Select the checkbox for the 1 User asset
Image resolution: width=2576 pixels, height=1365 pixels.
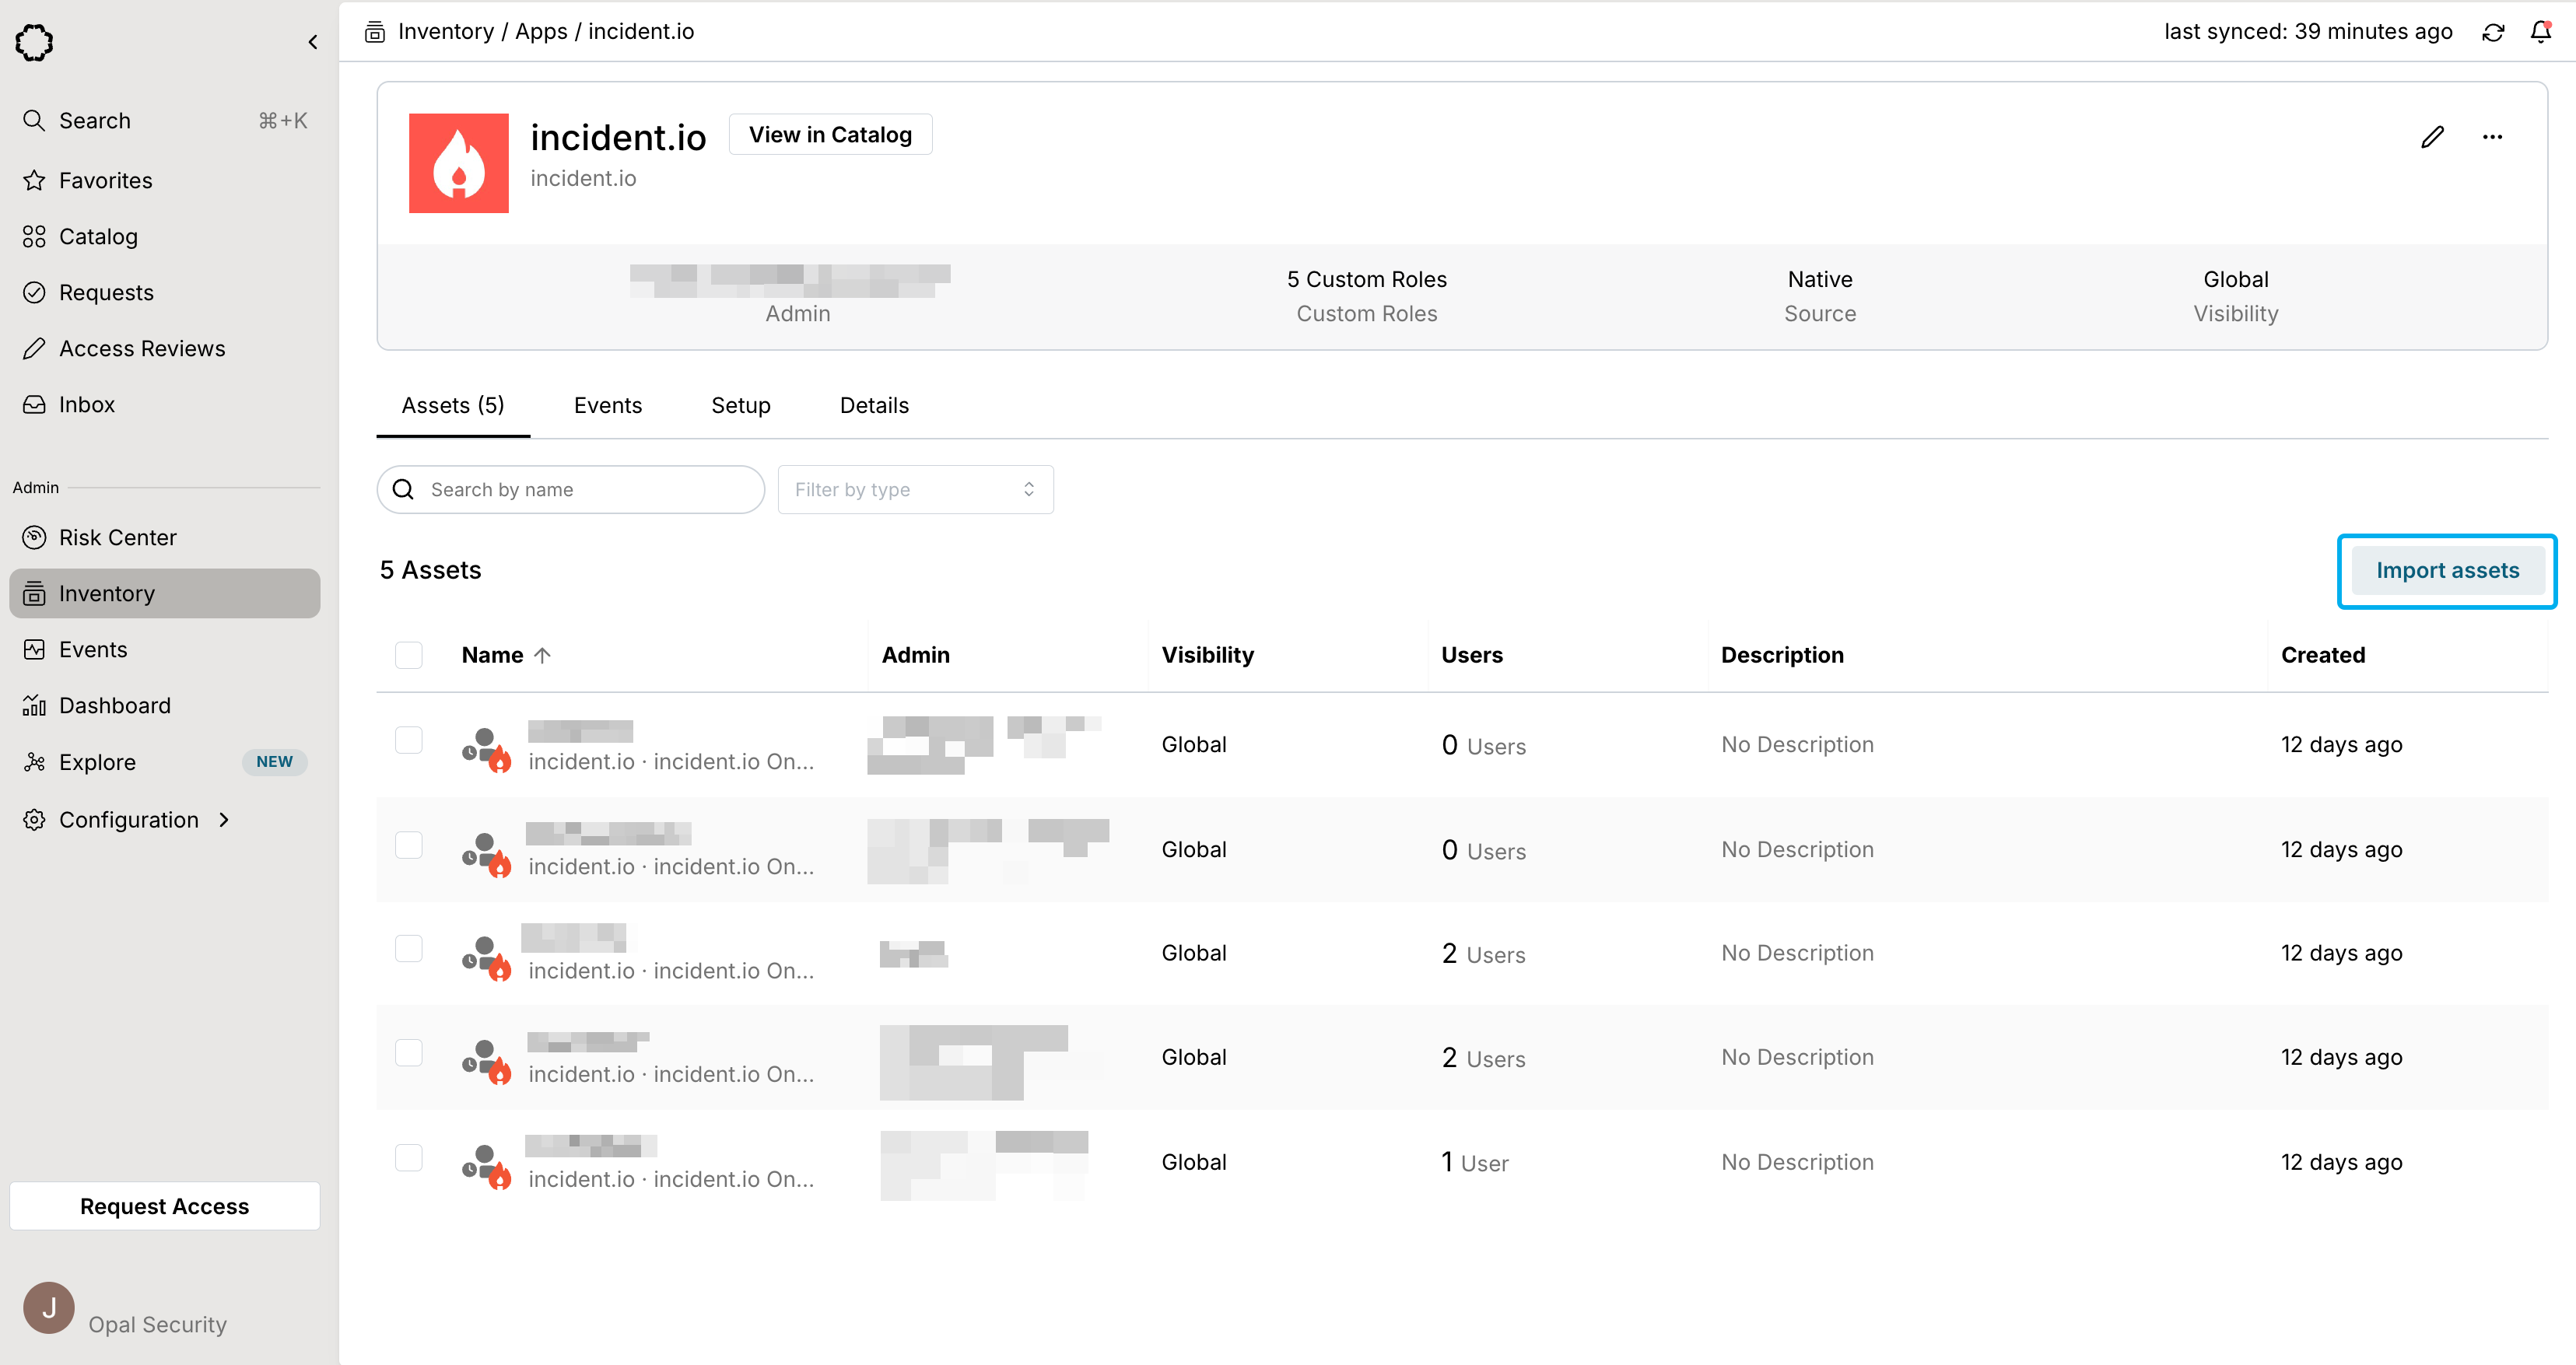pyautogui.click(x=408, y=1158)
